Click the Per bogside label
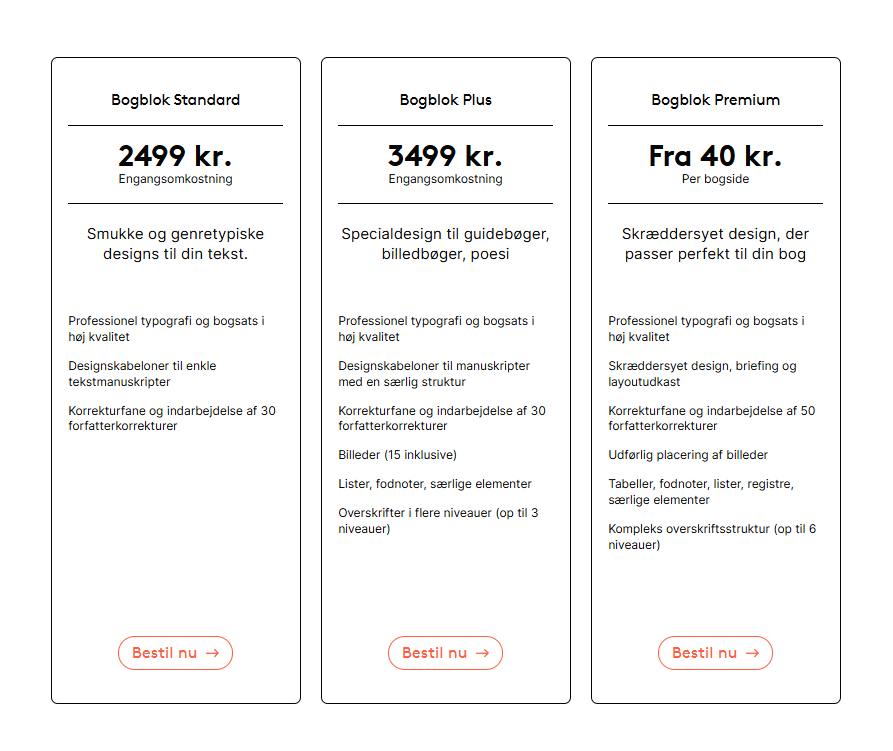 715,179
